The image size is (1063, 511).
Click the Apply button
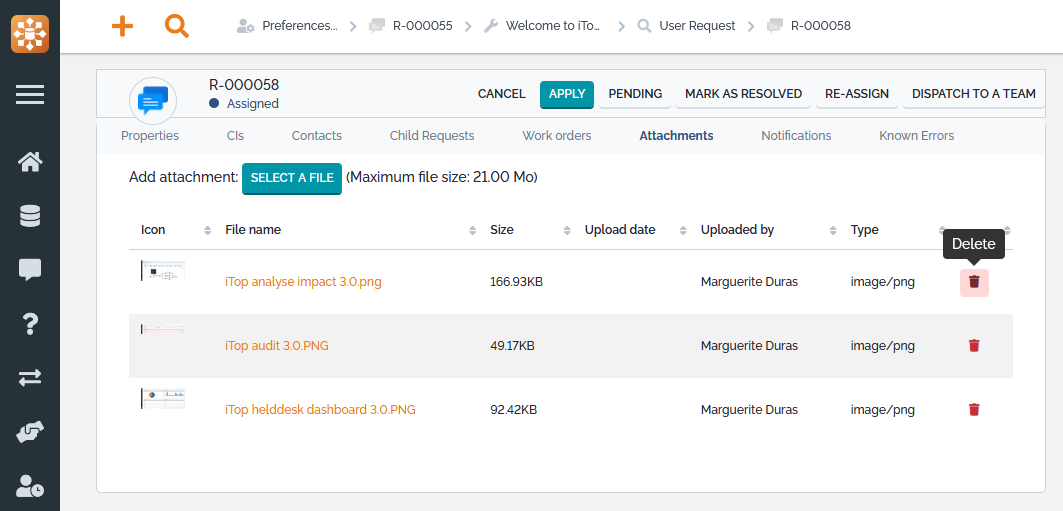[567, 94]
